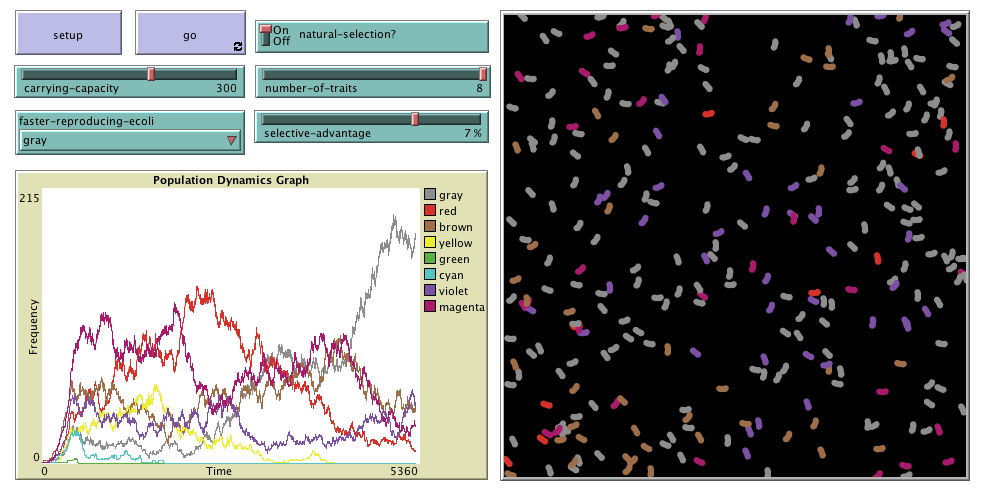Pick the violet legend color swatch

(430, 291)
